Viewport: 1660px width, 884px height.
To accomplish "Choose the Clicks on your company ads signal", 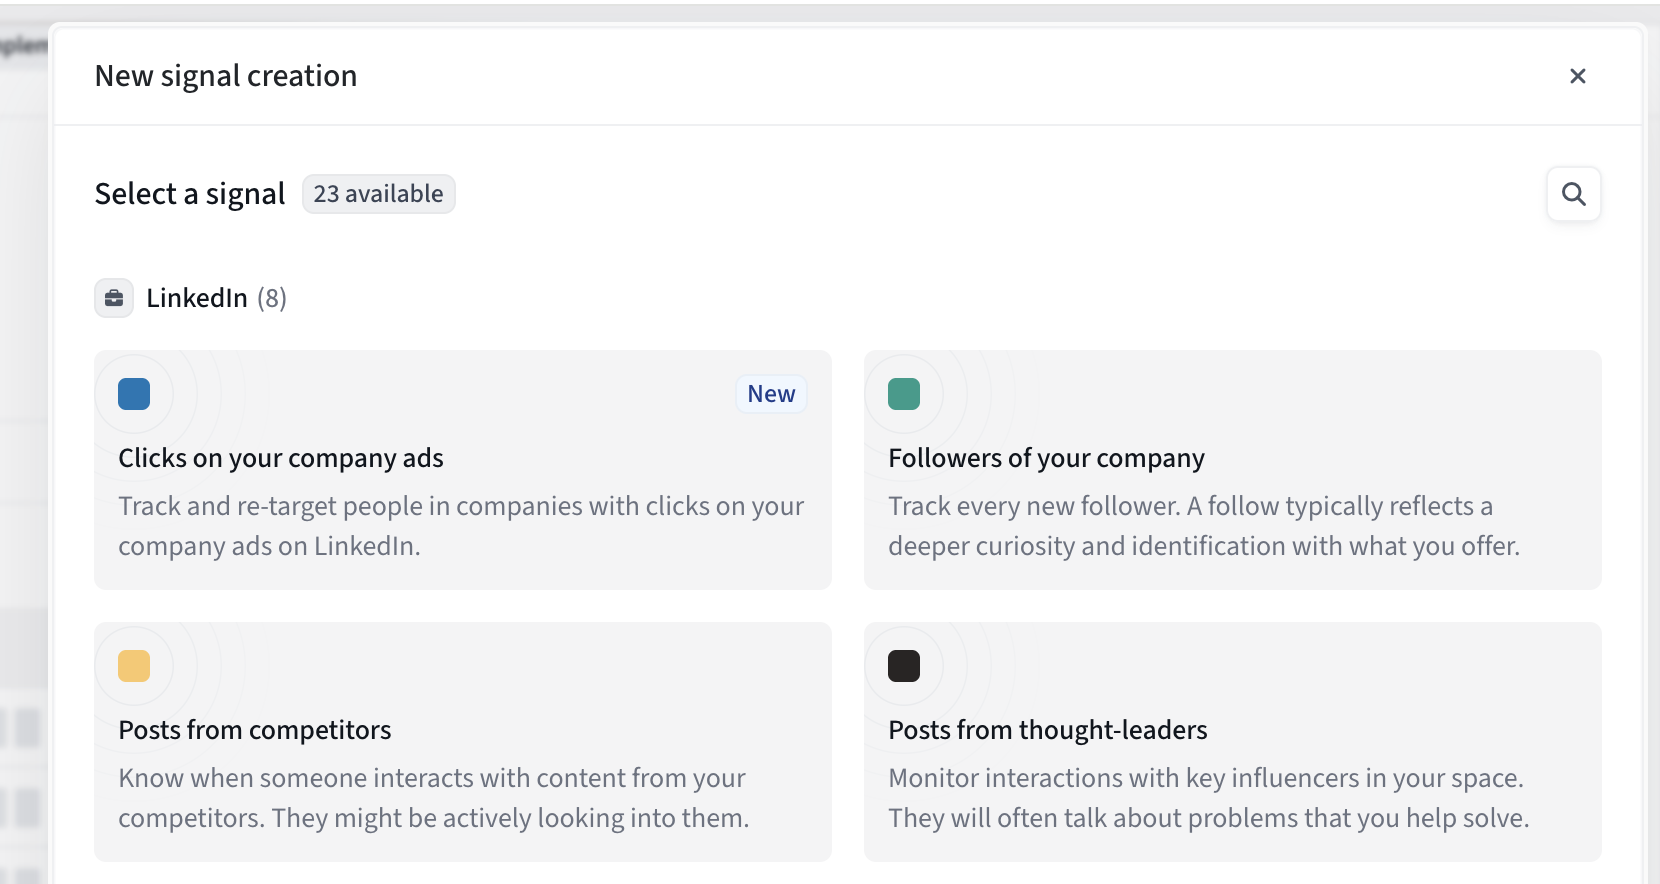I will coord(281,458).
